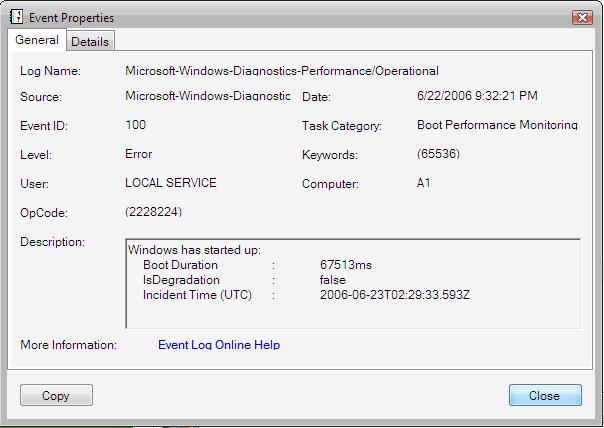Image resolution: width=604 pixels, height=428 pixels.
Task: Click the Event ID value 100
Action: (136, 125)
